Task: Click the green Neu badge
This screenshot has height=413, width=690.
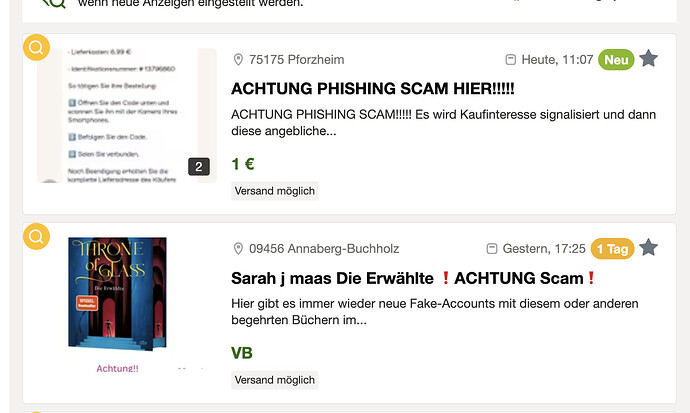Action: coord(616,59)
